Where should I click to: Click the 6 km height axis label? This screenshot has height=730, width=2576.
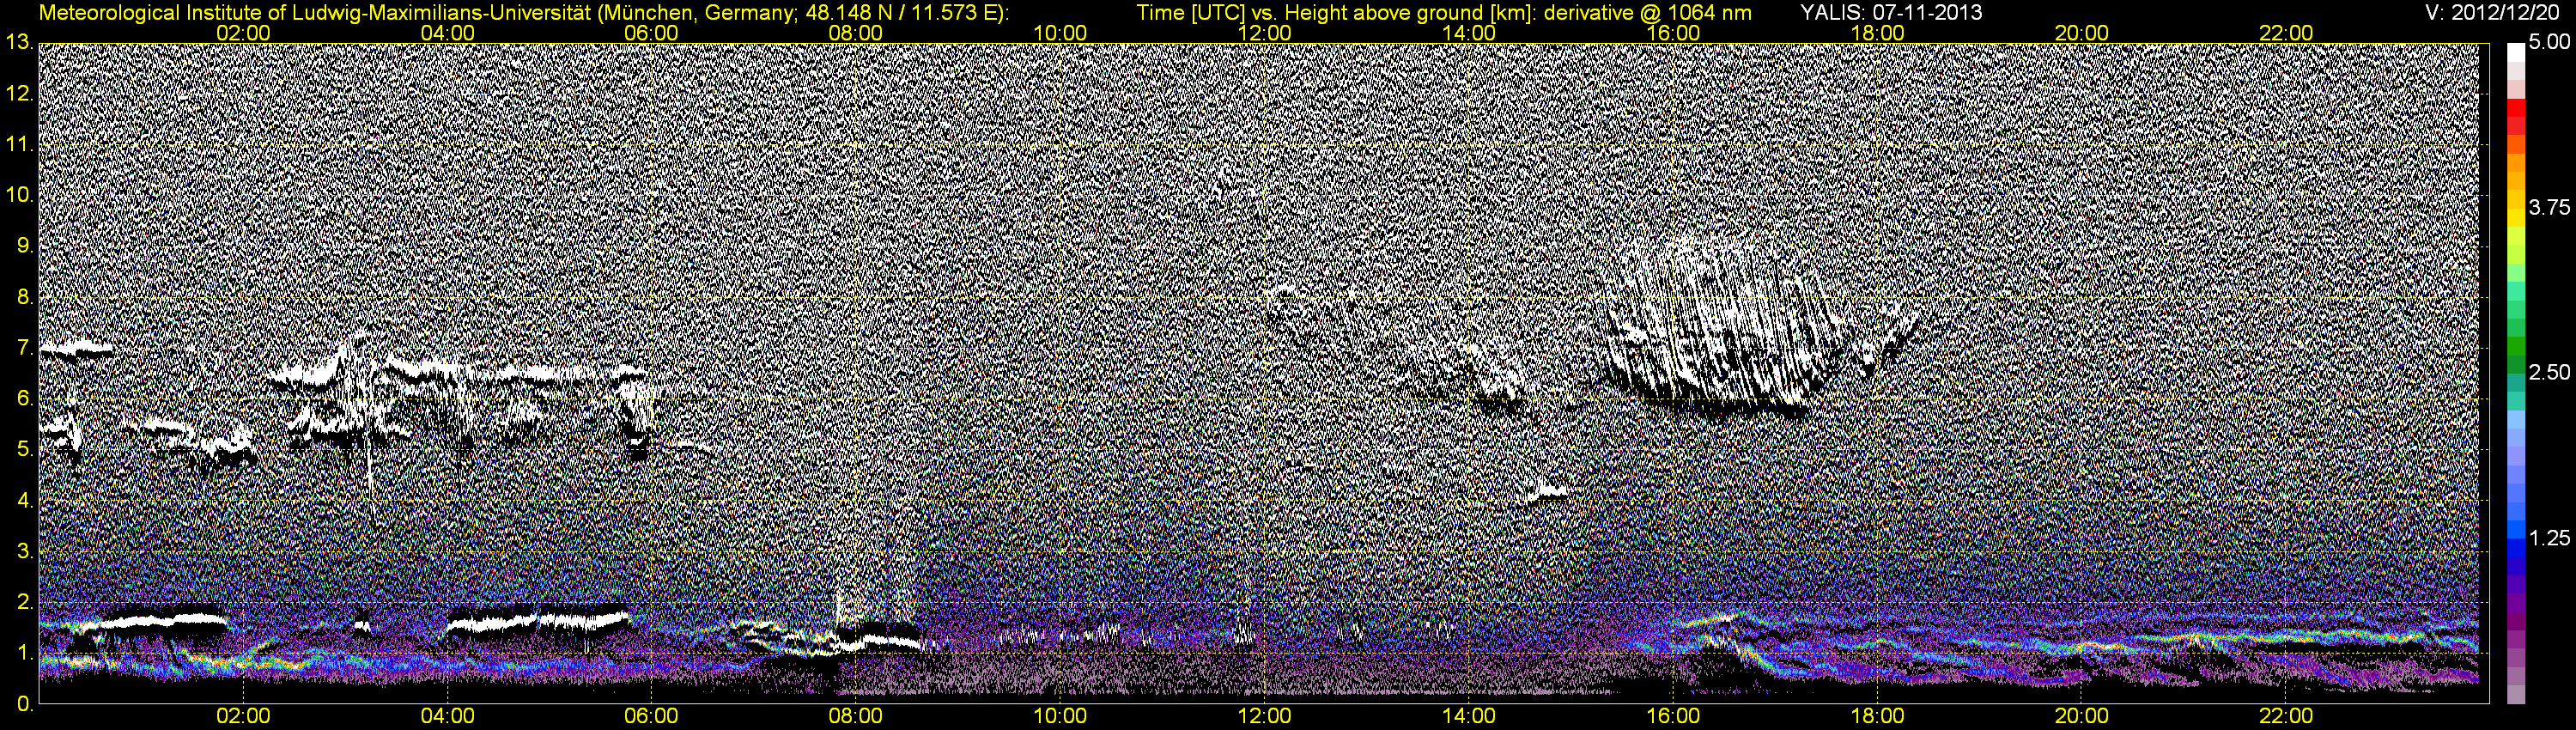(25, 399)
